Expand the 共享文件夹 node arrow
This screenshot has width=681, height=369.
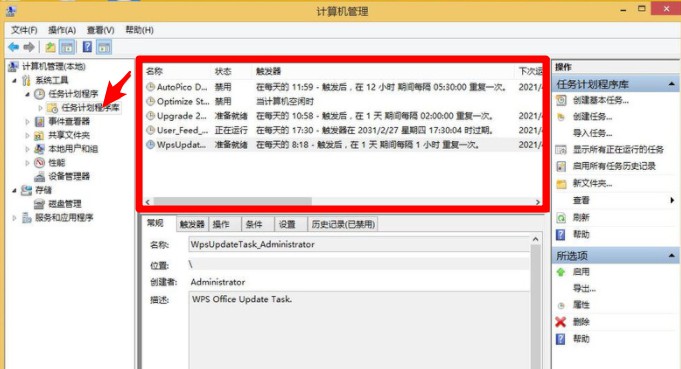(27, 135)
